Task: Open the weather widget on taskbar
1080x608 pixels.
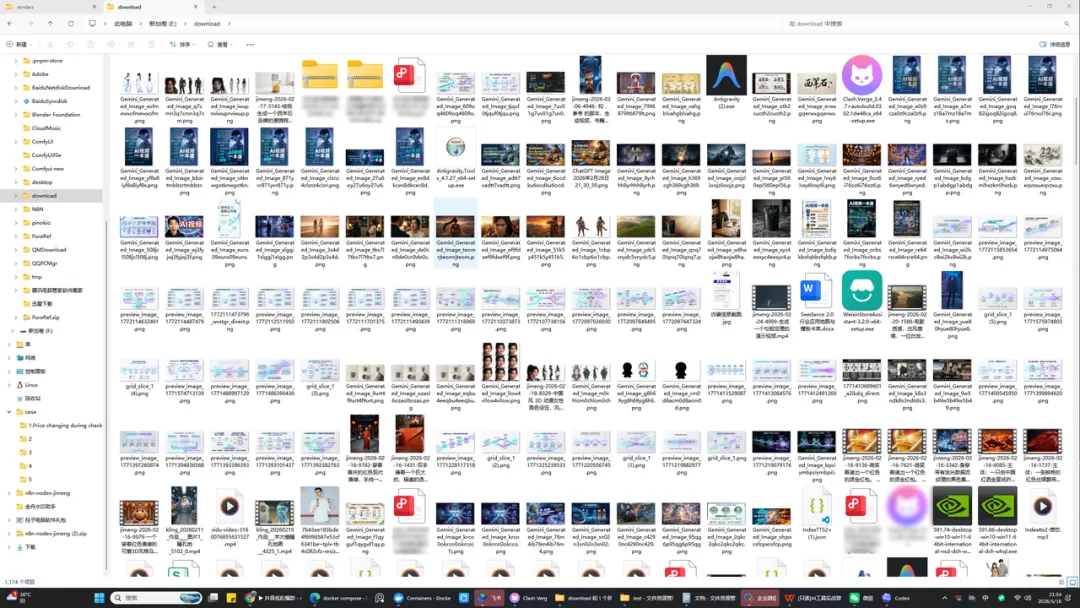Action: [19, 597]
